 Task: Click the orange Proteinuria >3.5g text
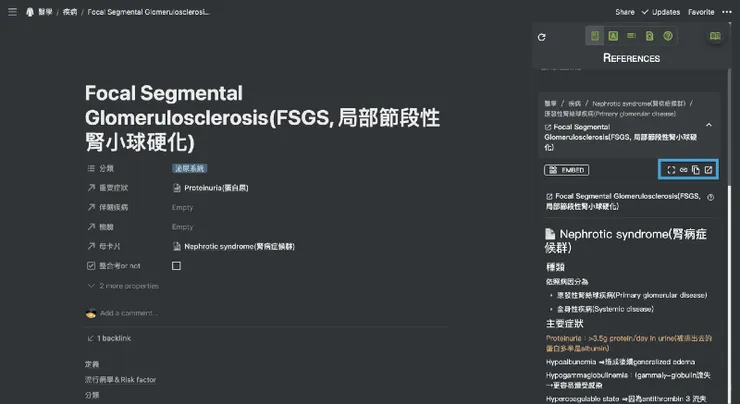[x=629, y=343]
